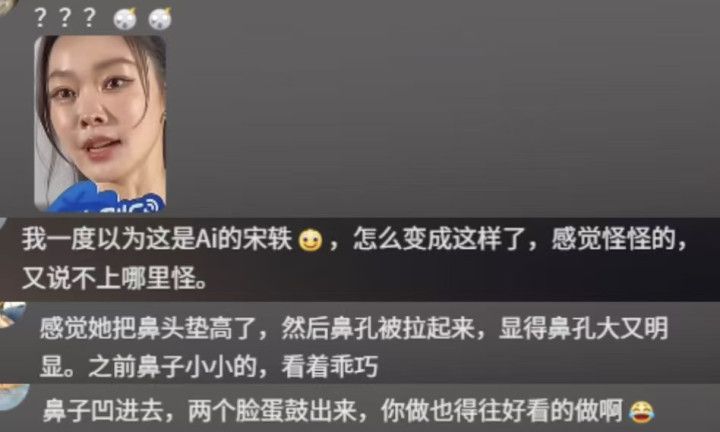Image resolution: width=720 pixels, height=432 pixels.
Task: Open avatar beside the 感觉她把鼻头垫高了 comment
Action: tap(10, 315)
